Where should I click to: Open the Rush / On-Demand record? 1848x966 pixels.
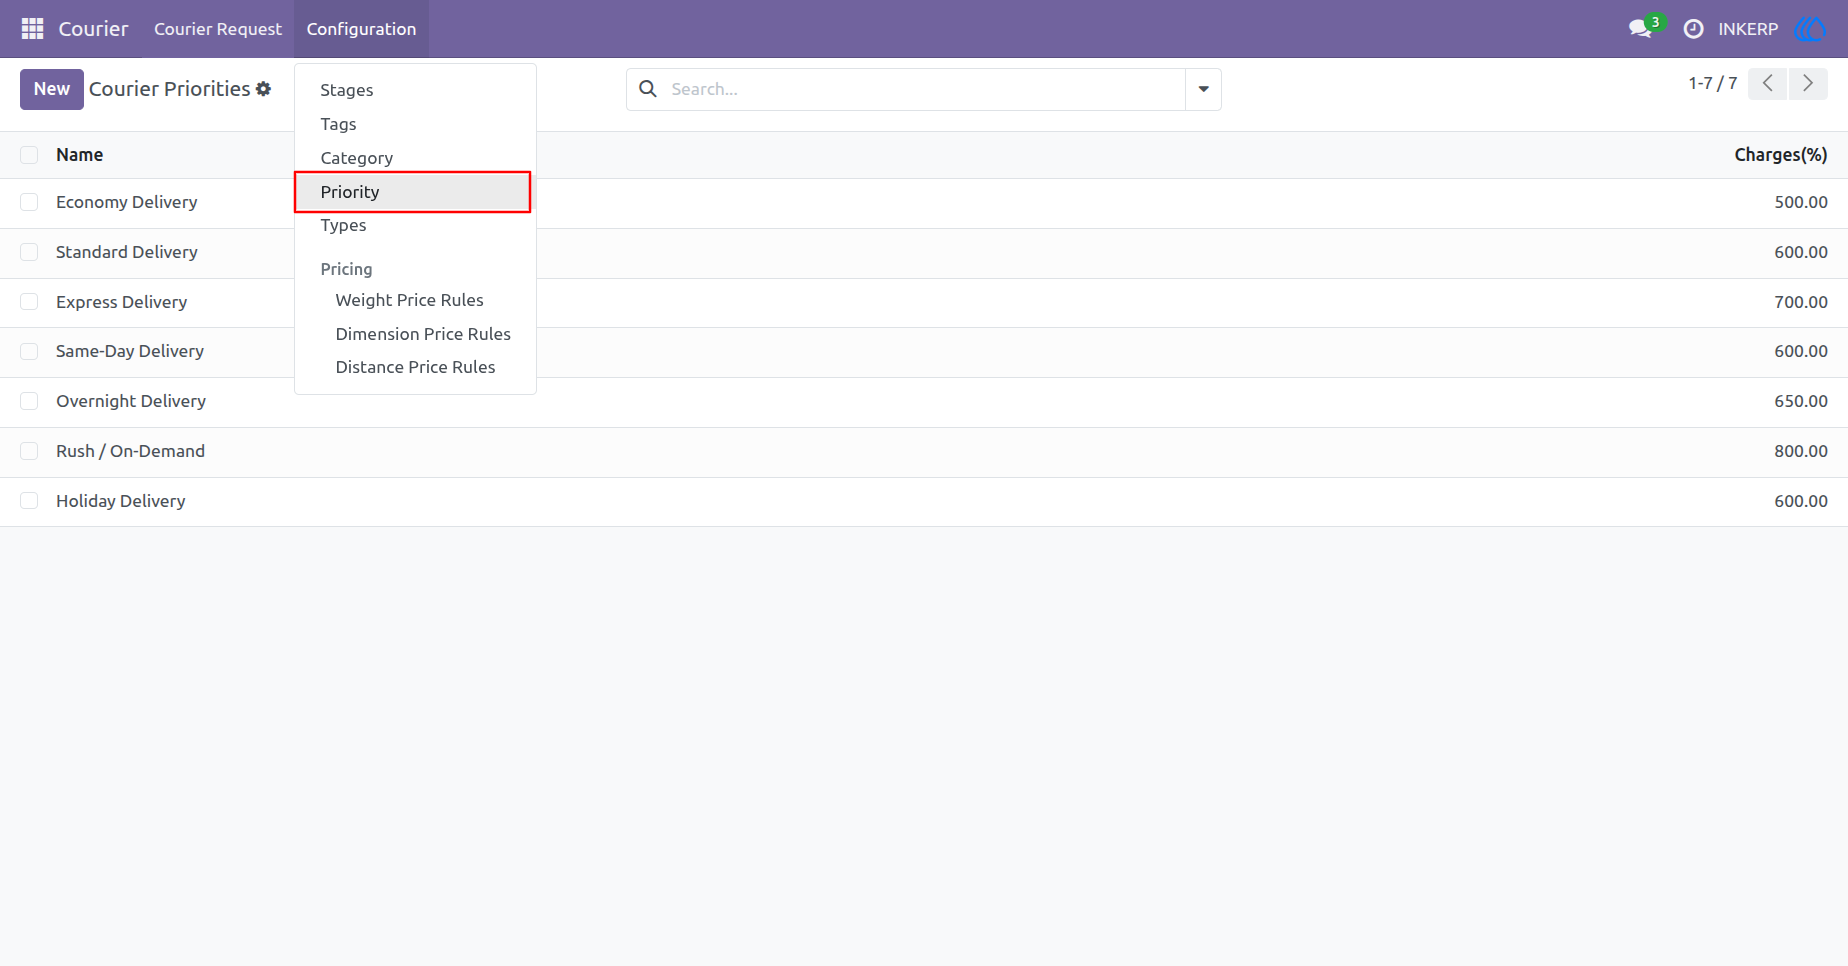point(130,451)
